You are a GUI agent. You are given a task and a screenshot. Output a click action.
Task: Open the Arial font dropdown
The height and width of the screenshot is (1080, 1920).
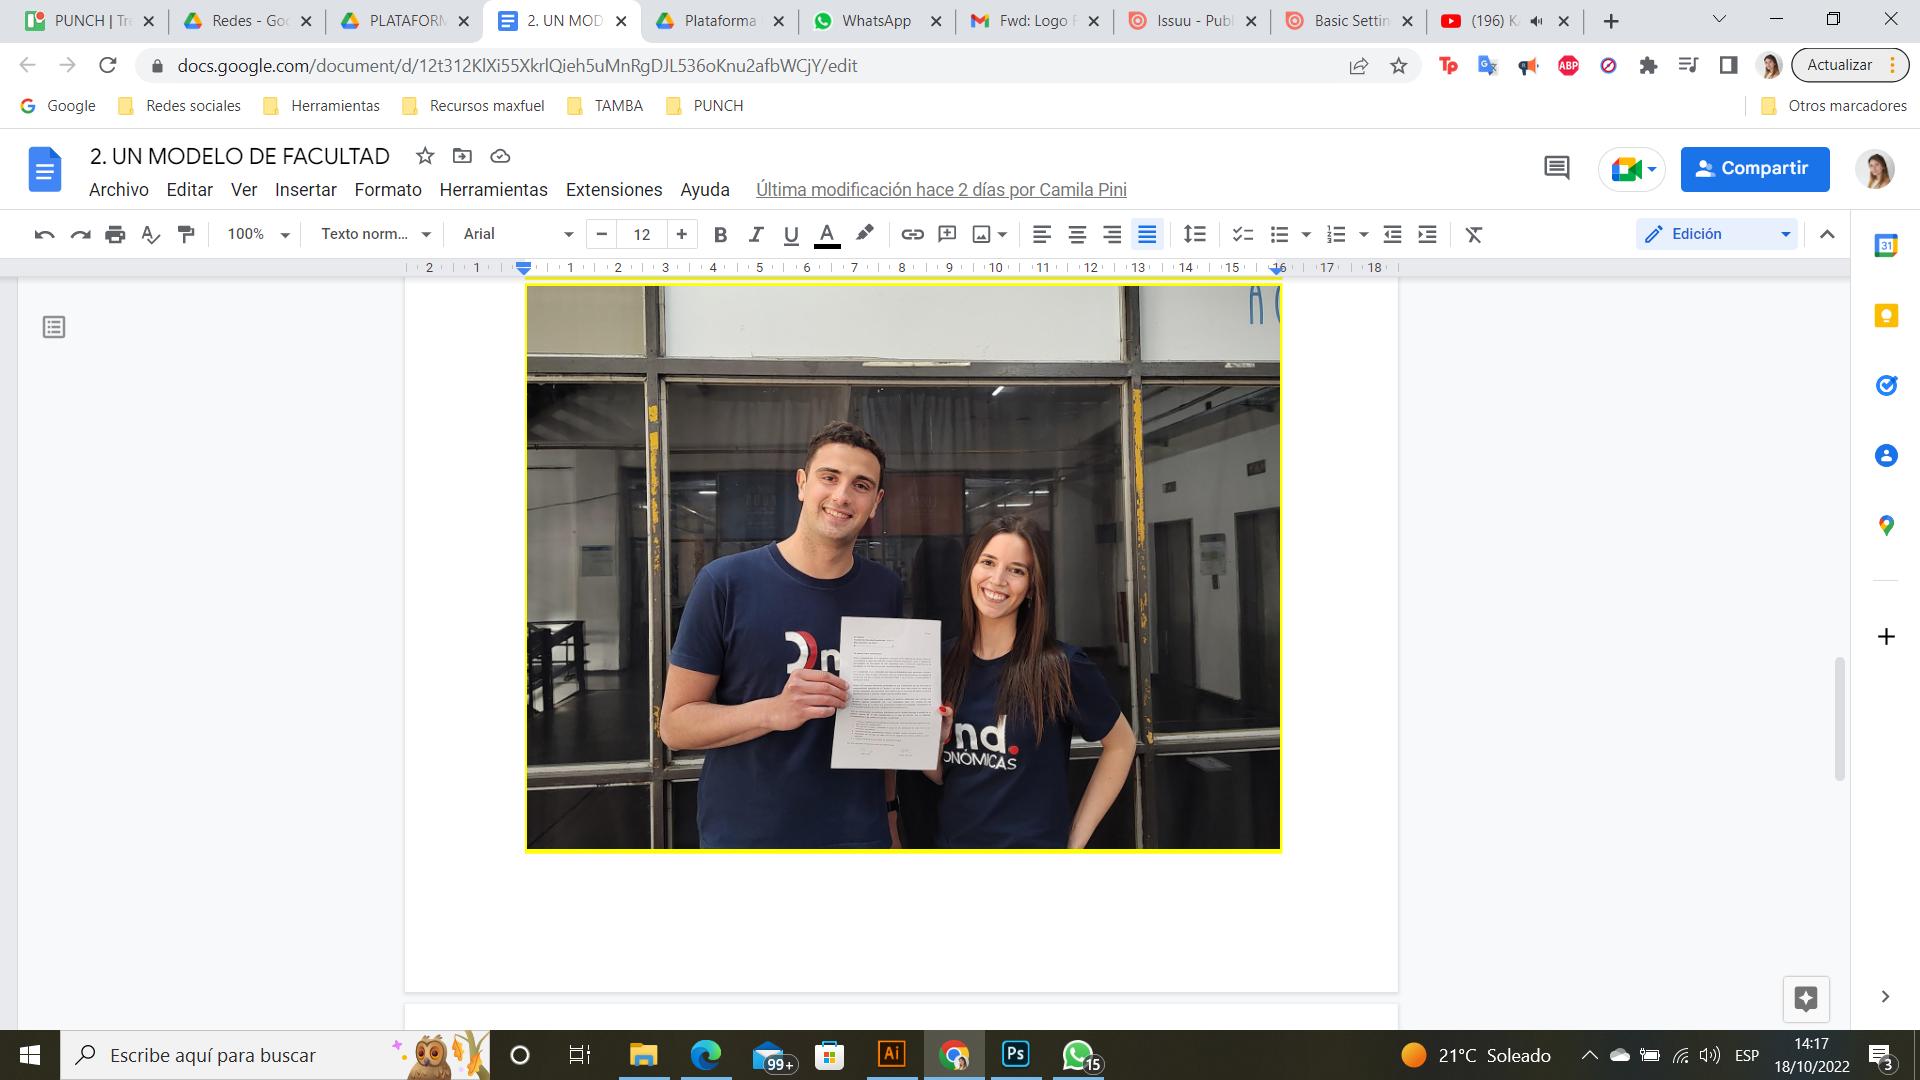(517, 234)
